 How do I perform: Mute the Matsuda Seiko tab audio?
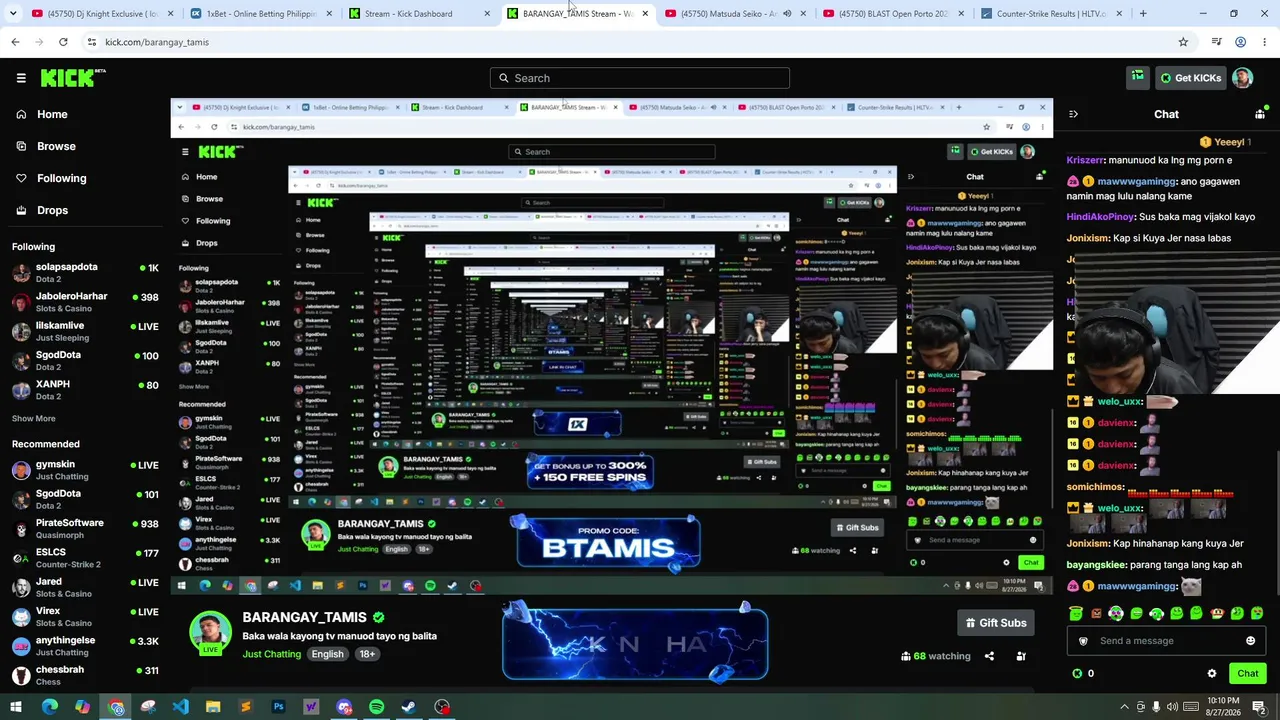click(x=787, y=14)
